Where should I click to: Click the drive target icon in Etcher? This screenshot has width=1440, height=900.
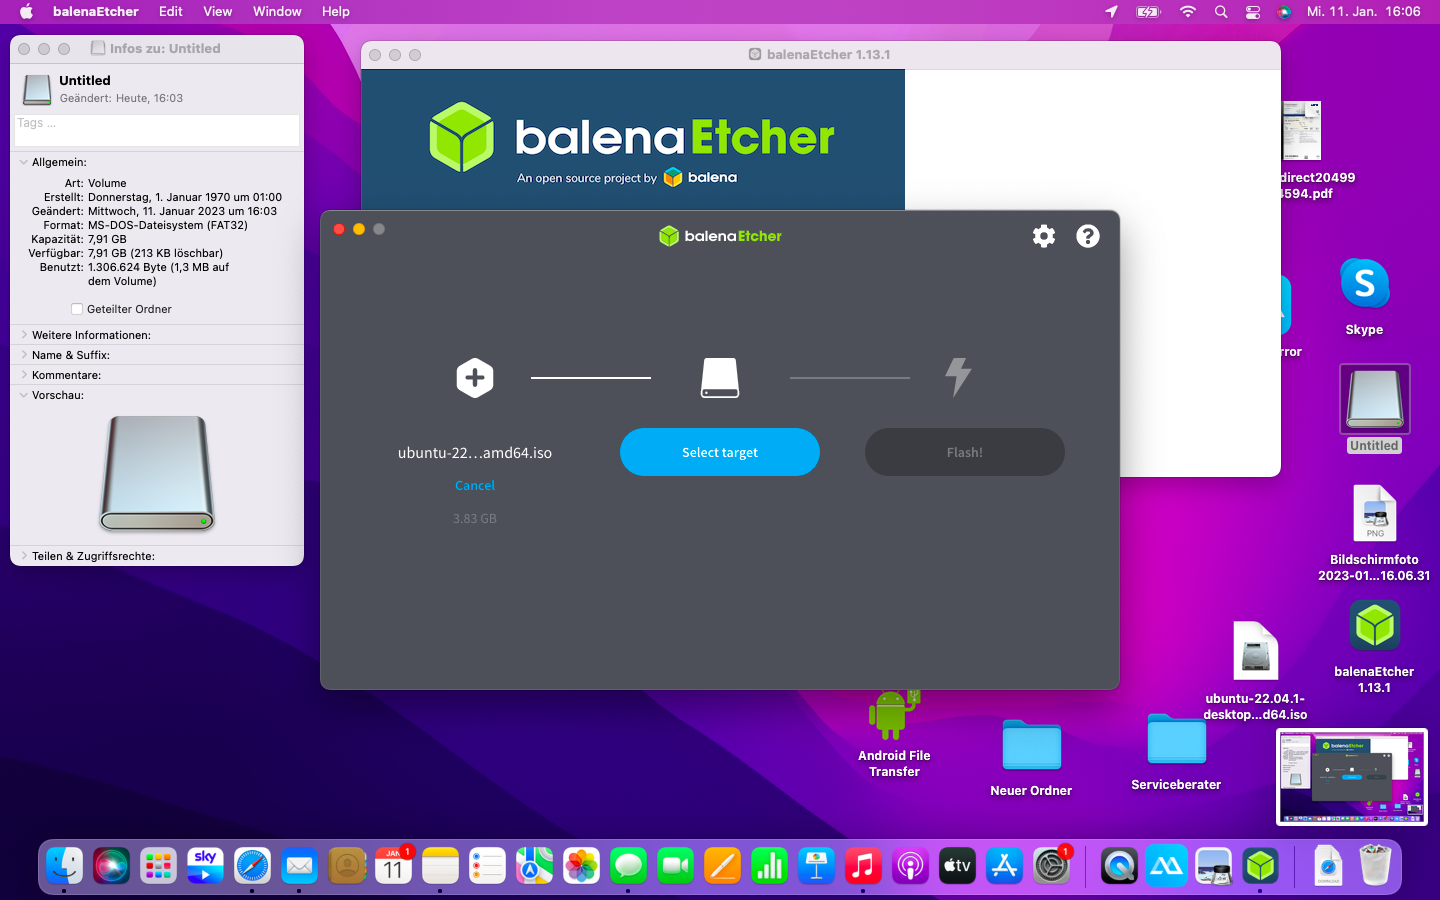720,378
